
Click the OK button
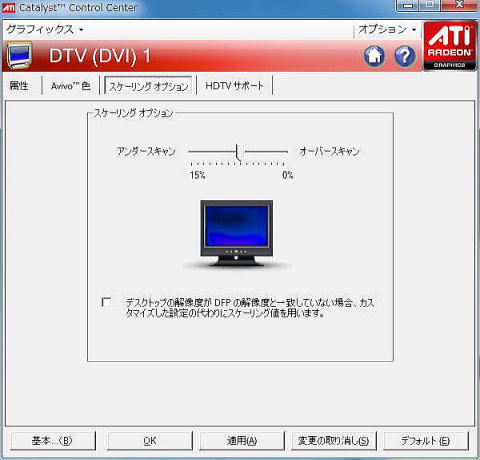[x=150, y=441]
